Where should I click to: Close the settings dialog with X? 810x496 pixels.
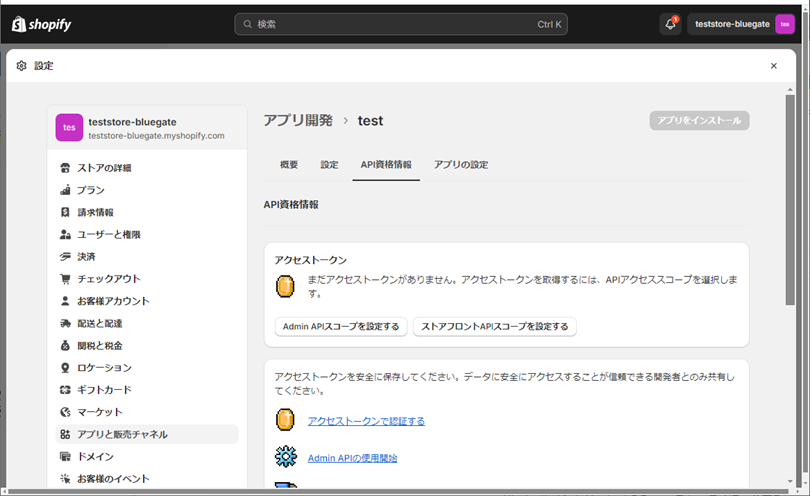[x=773, y=66]
